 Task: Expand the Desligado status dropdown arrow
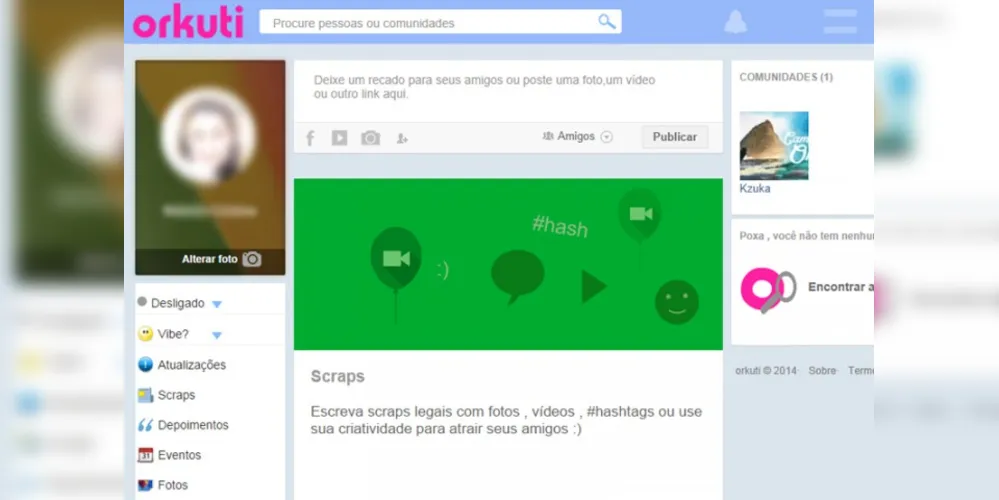tap(217, 304)
